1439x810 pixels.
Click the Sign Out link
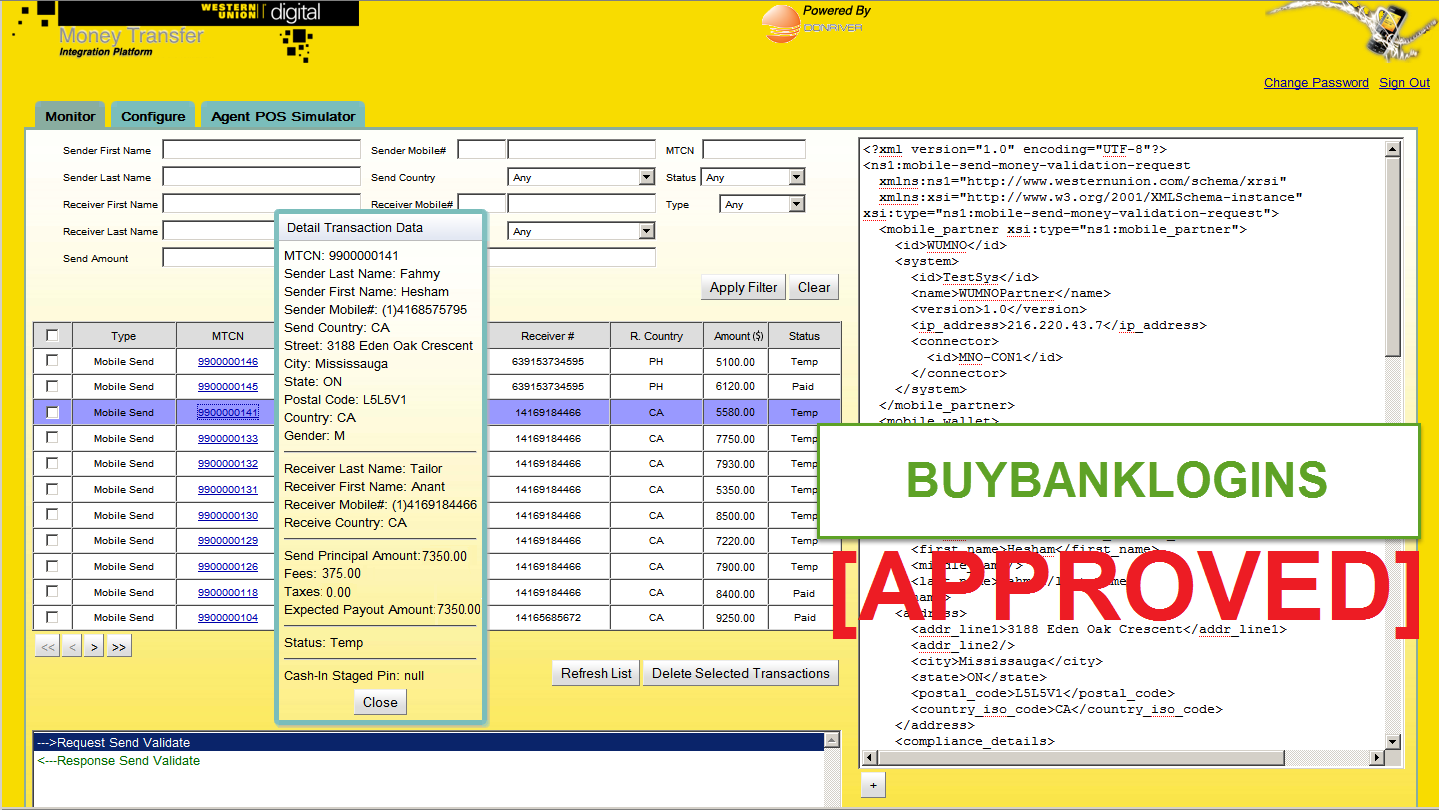[x=1404, y=83]
